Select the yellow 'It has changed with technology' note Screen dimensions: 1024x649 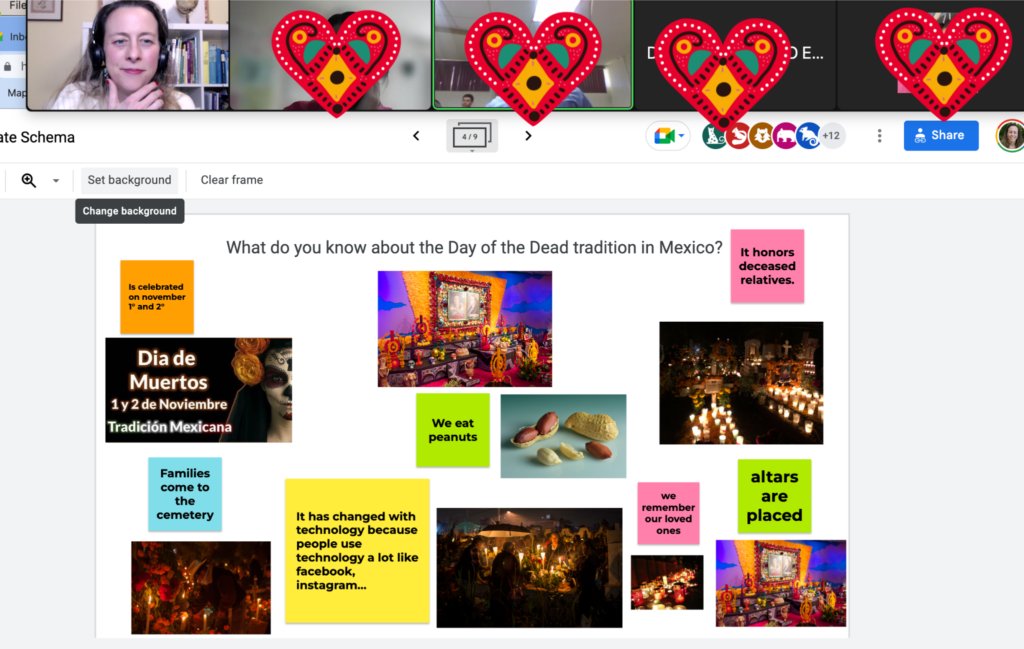click(x=357, y=550)
